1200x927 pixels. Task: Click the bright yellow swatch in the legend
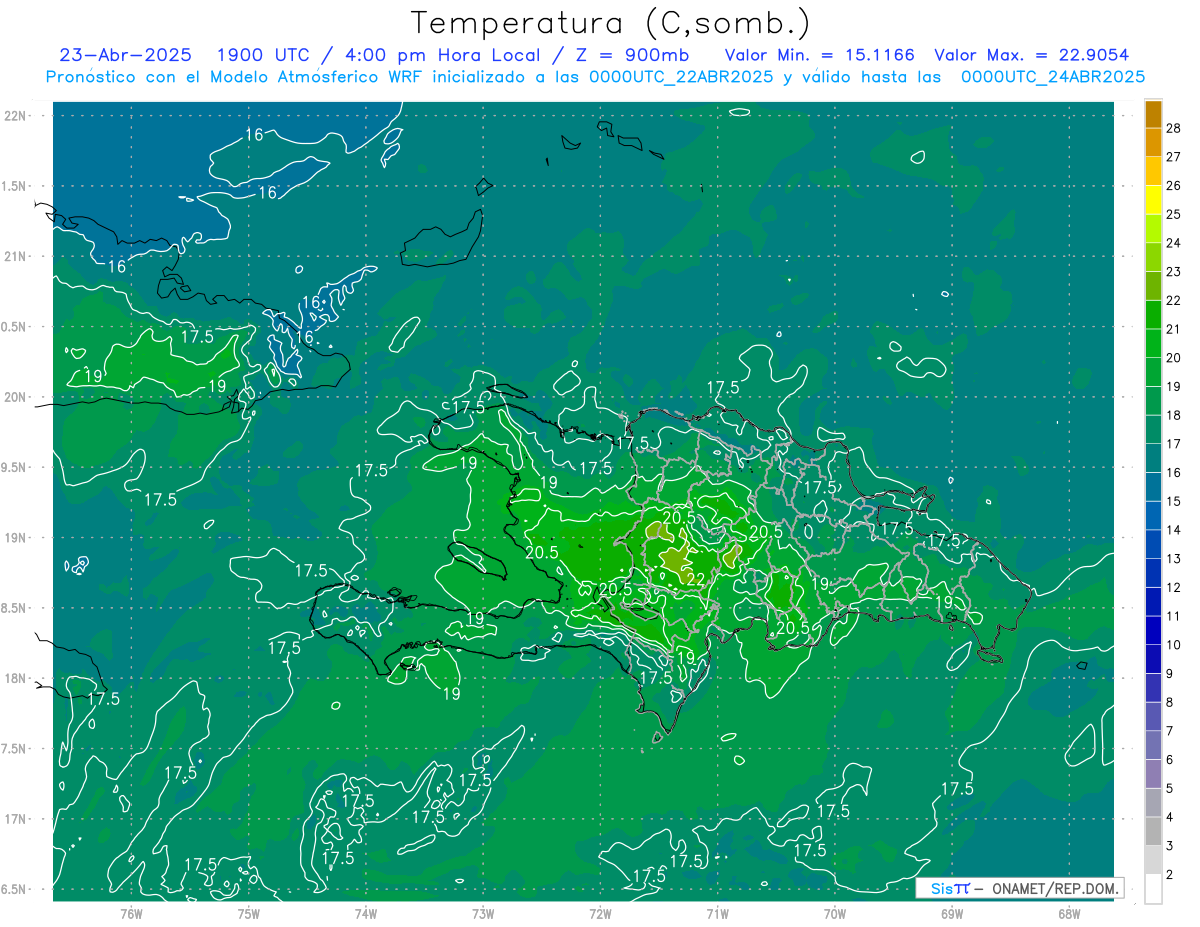coord(1153,200)
